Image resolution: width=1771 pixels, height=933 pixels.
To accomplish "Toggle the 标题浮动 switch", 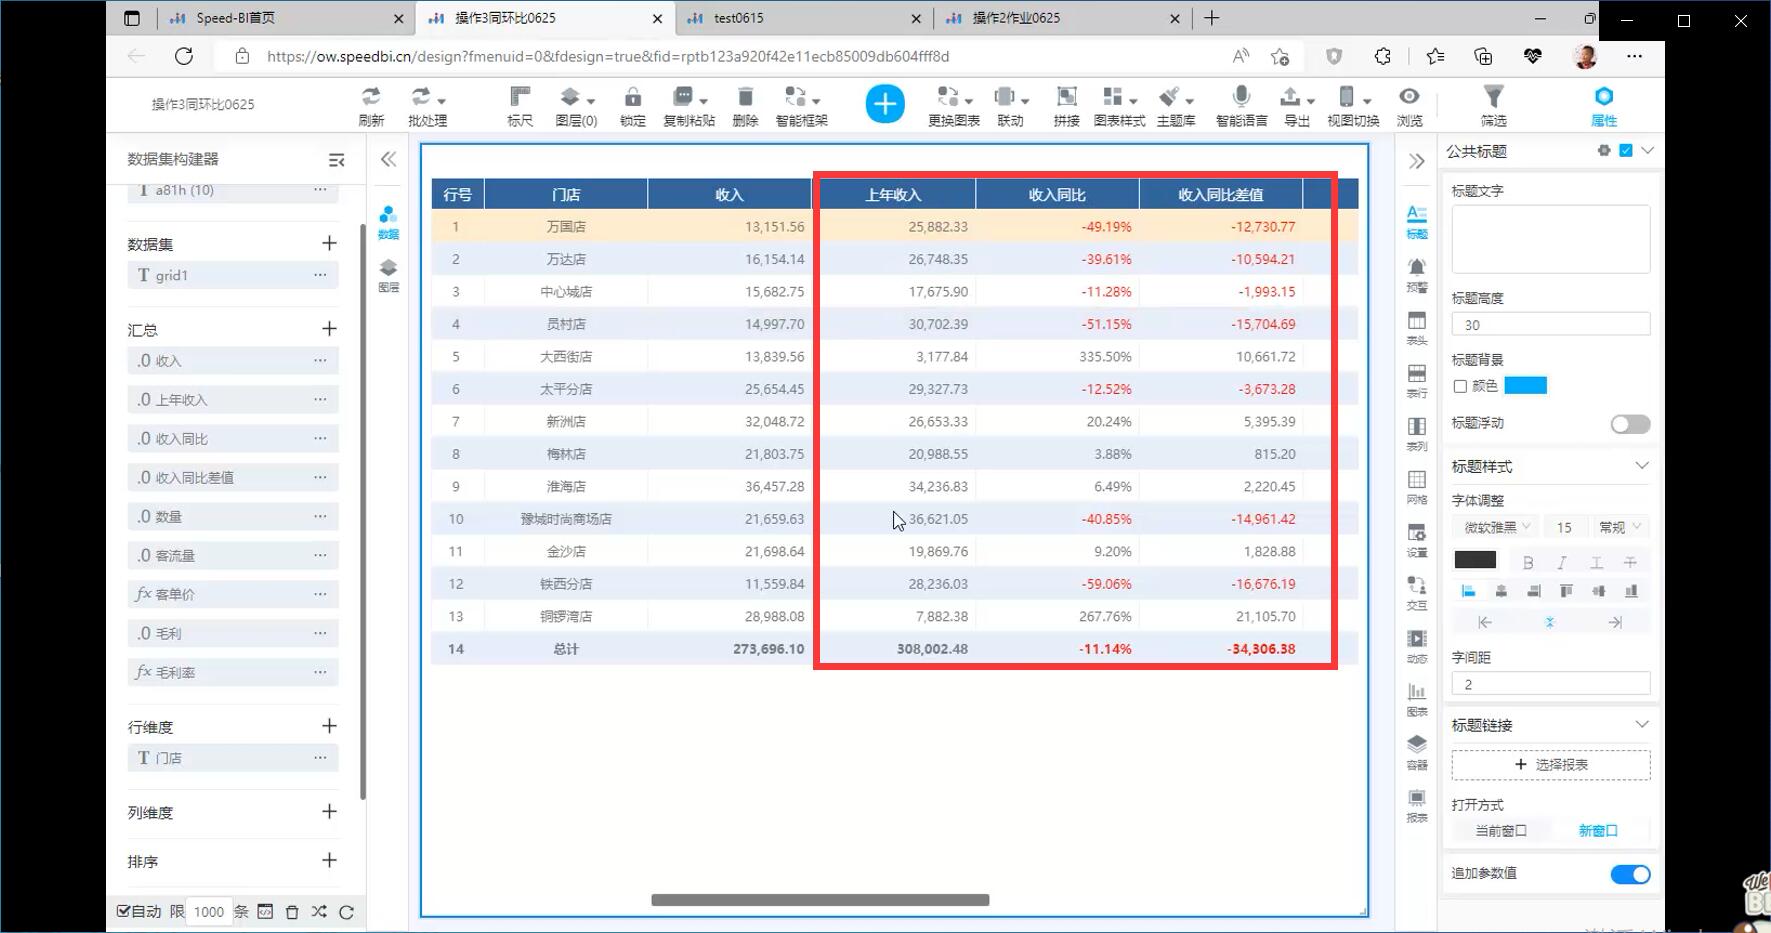I will pyautogui.click(x=1629, y=424).
